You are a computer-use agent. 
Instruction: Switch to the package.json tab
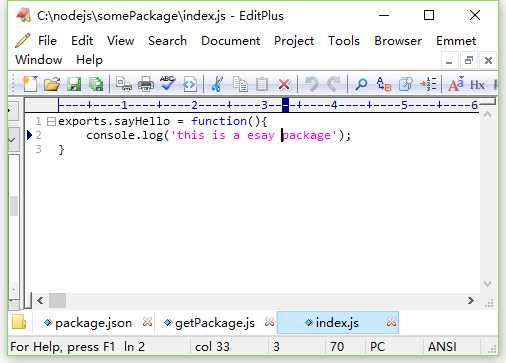(93, 323)
